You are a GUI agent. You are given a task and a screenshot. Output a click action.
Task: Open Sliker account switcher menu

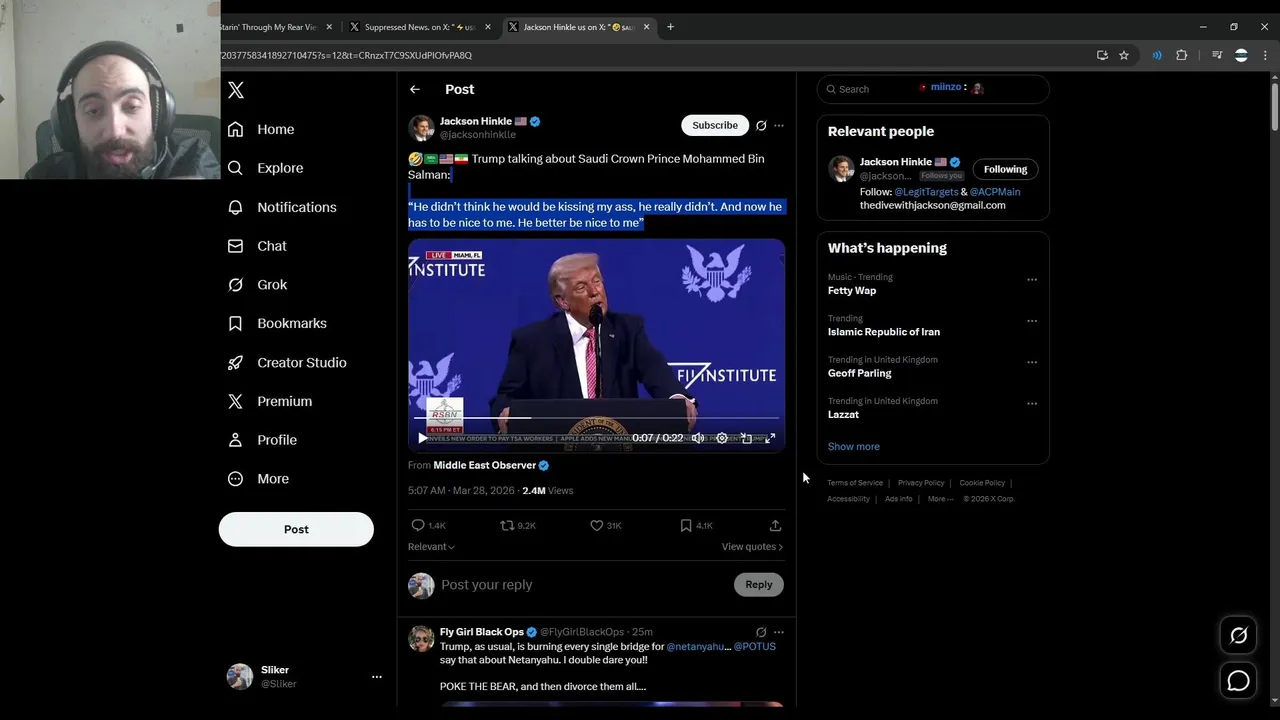point(376,677)
